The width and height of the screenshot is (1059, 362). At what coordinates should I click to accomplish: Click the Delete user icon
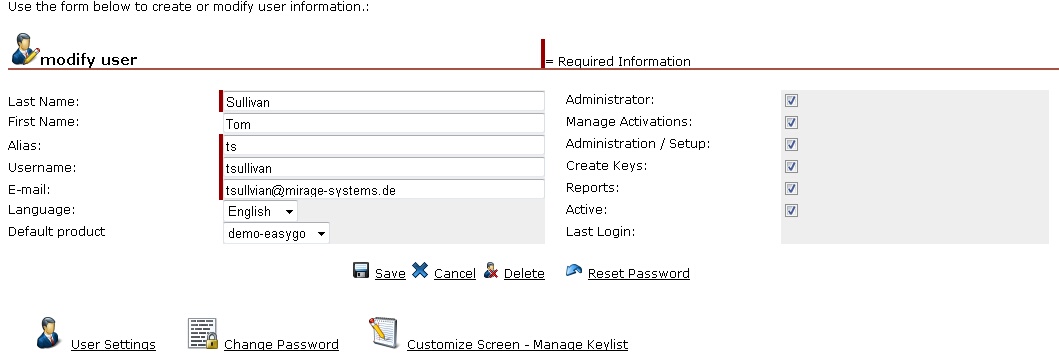point(491,271)
